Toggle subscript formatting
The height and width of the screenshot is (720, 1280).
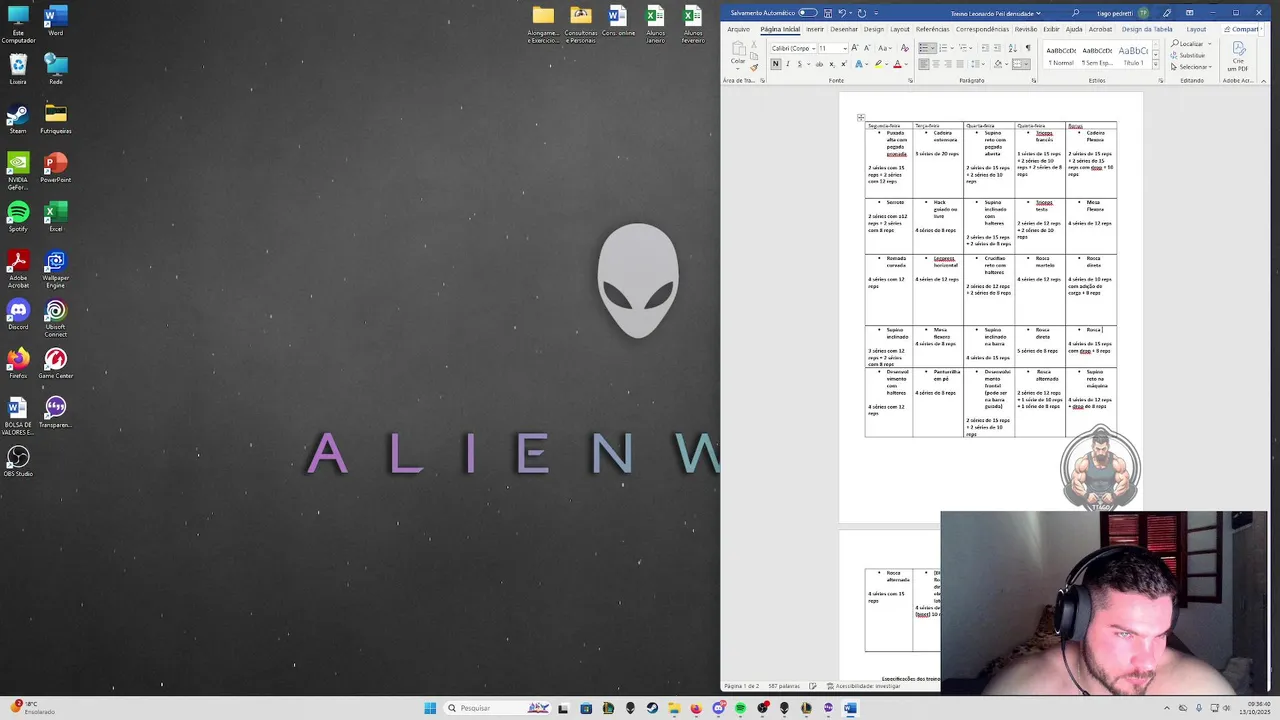[x=832, y=64]
